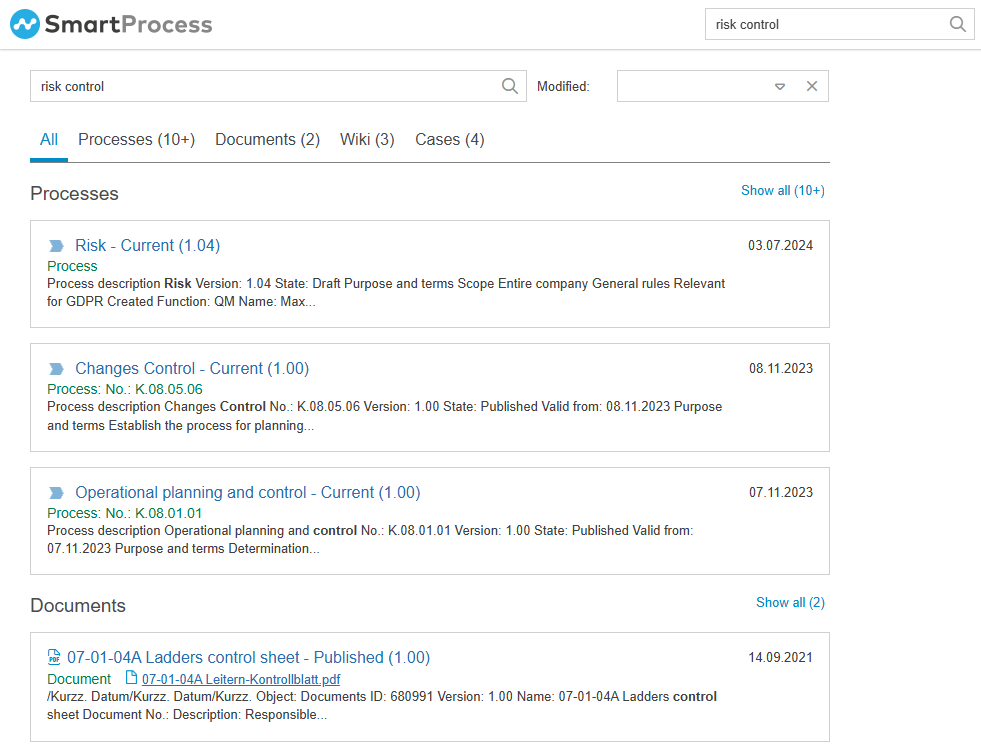Select the Wiki (3) tab

367,140
